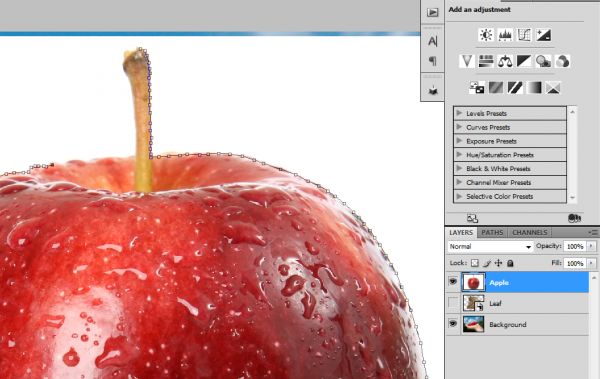Open the Opacity slider arrow
Image resolution: width=600 pixels, height=379 pixels.
[x=592, y=246]
